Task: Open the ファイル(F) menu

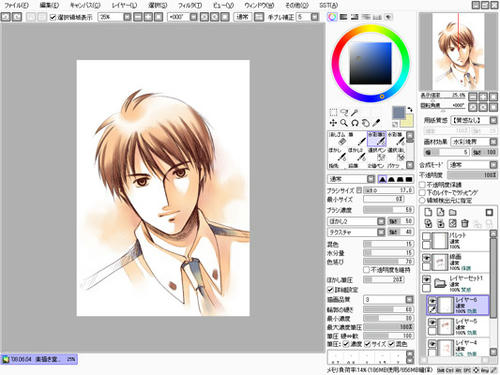Action: pyautogui.click(x=17, y=5)
